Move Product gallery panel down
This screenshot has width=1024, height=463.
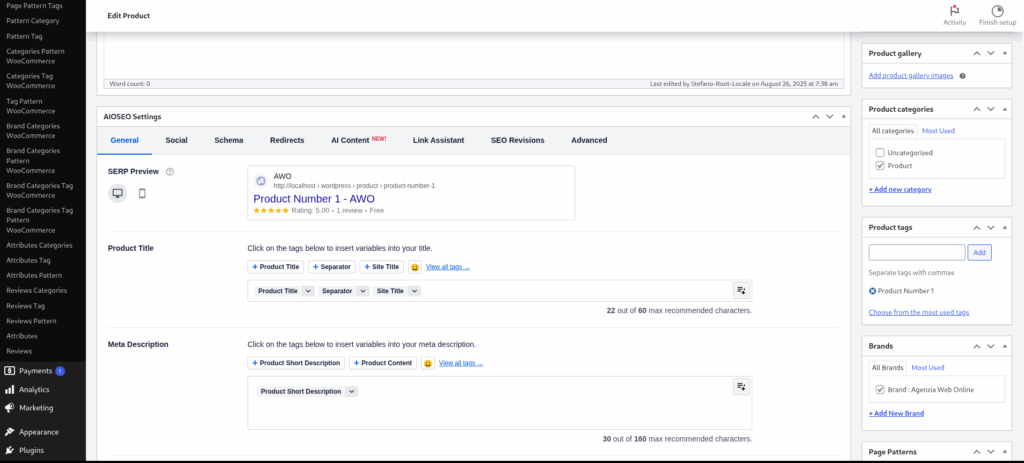(x=991, y=54)
